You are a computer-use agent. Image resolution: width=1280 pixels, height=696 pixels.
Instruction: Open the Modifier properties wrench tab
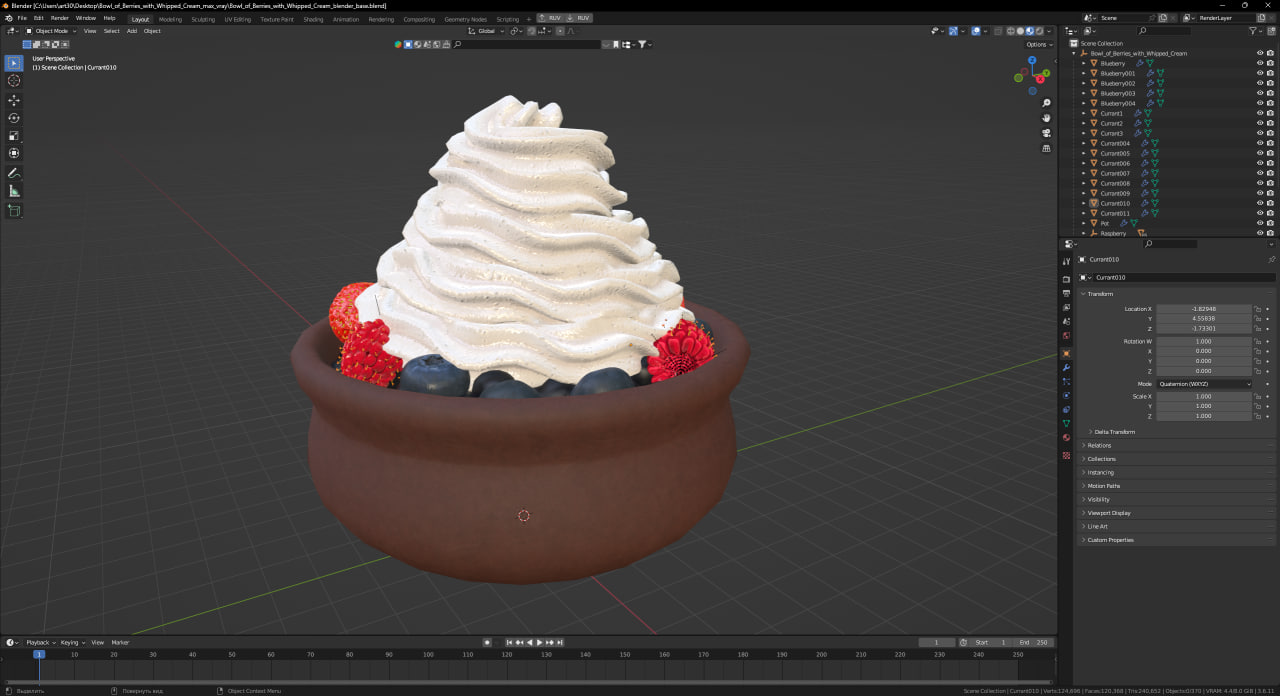coord(1066,367)
